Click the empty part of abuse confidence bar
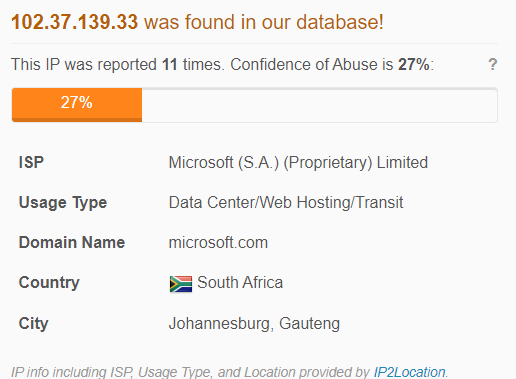 pyautogui.click(x=319, y=105)
